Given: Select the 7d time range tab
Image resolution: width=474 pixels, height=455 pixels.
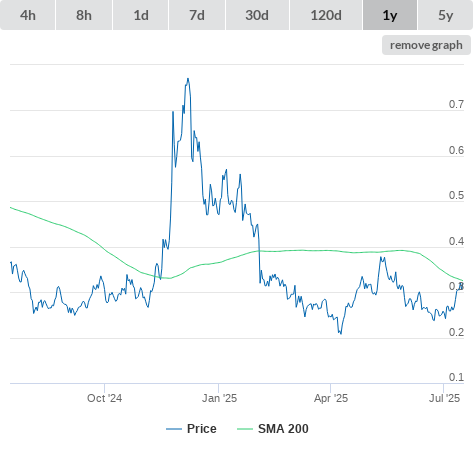Looking at the screenshot, I should point(197,15).
